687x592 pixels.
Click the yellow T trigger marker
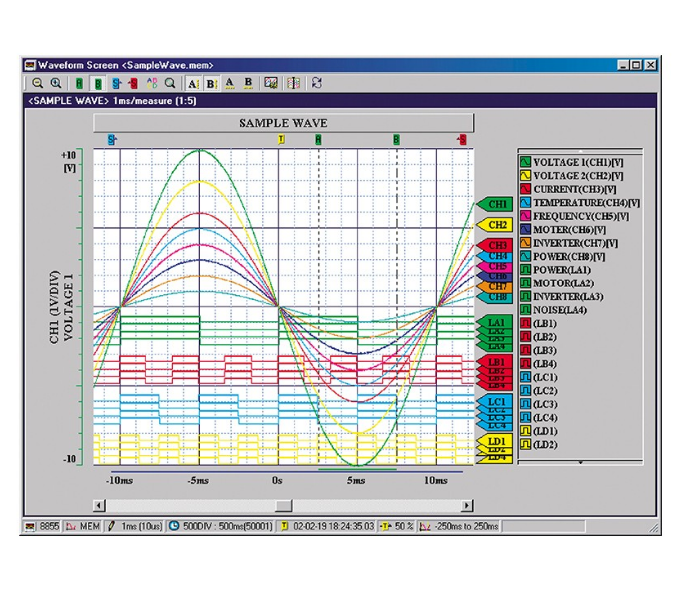pos(281,140)
